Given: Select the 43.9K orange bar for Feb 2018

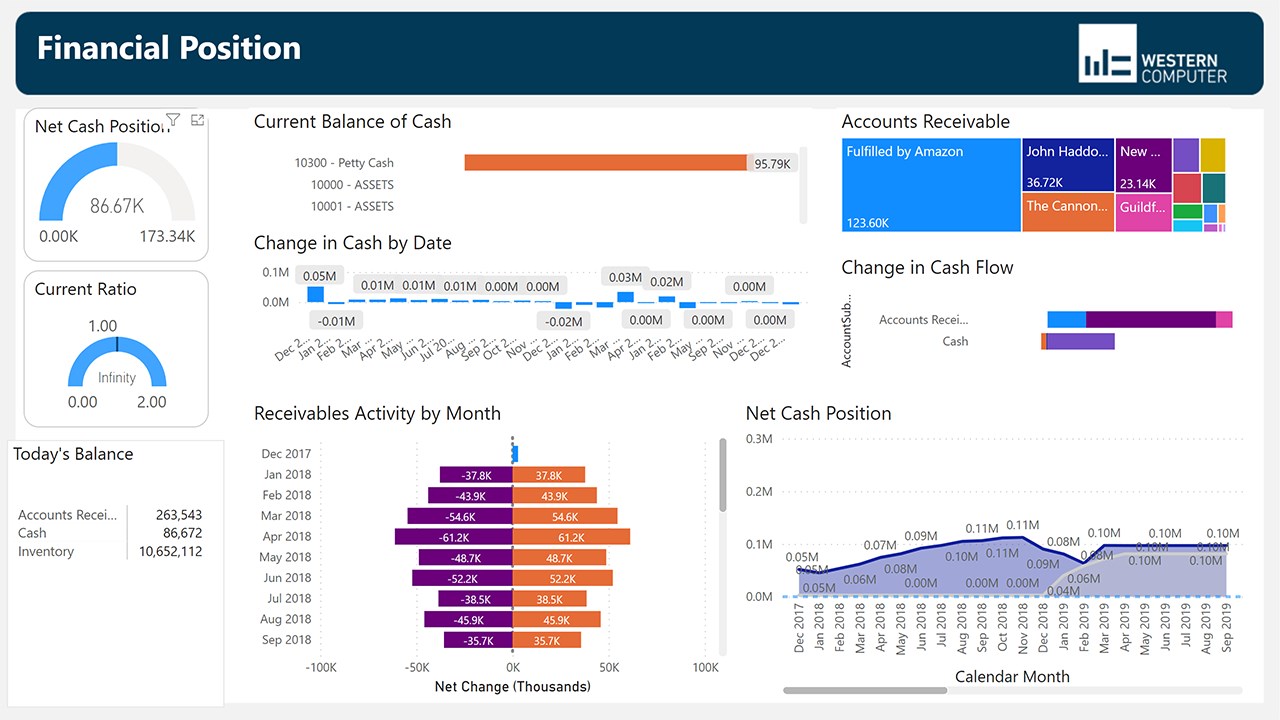Looking at the screenshot, I should tap(555, 496).
